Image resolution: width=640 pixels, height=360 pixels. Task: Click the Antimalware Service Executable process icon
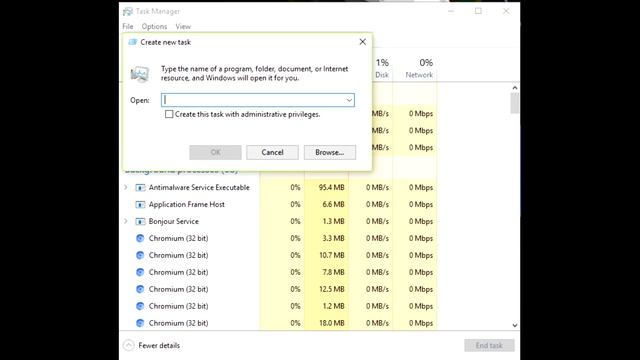[140, 188]
